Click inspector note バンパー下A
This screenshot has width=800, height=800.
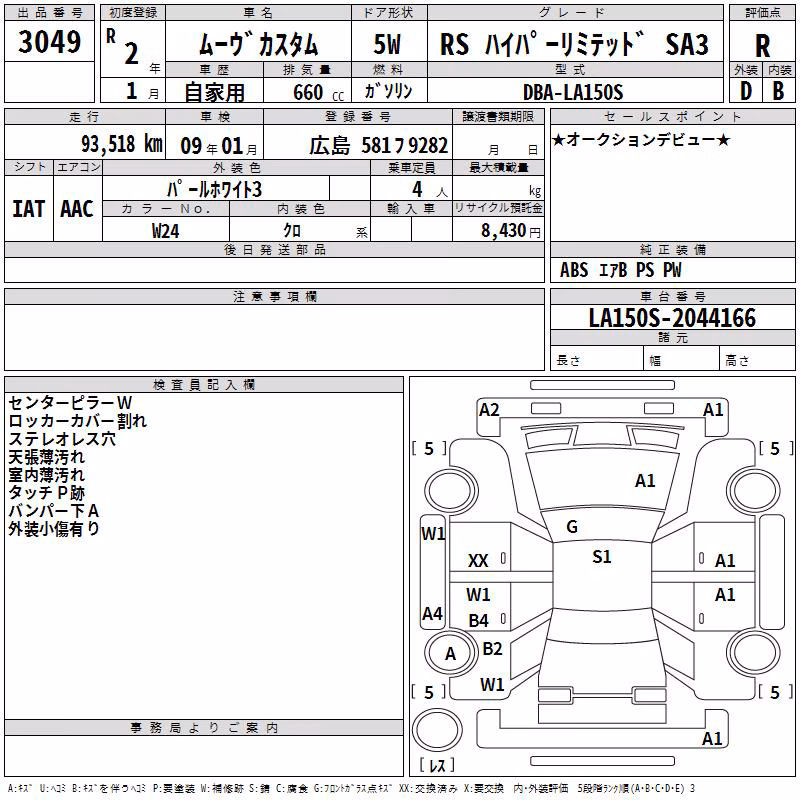(54, 511)
